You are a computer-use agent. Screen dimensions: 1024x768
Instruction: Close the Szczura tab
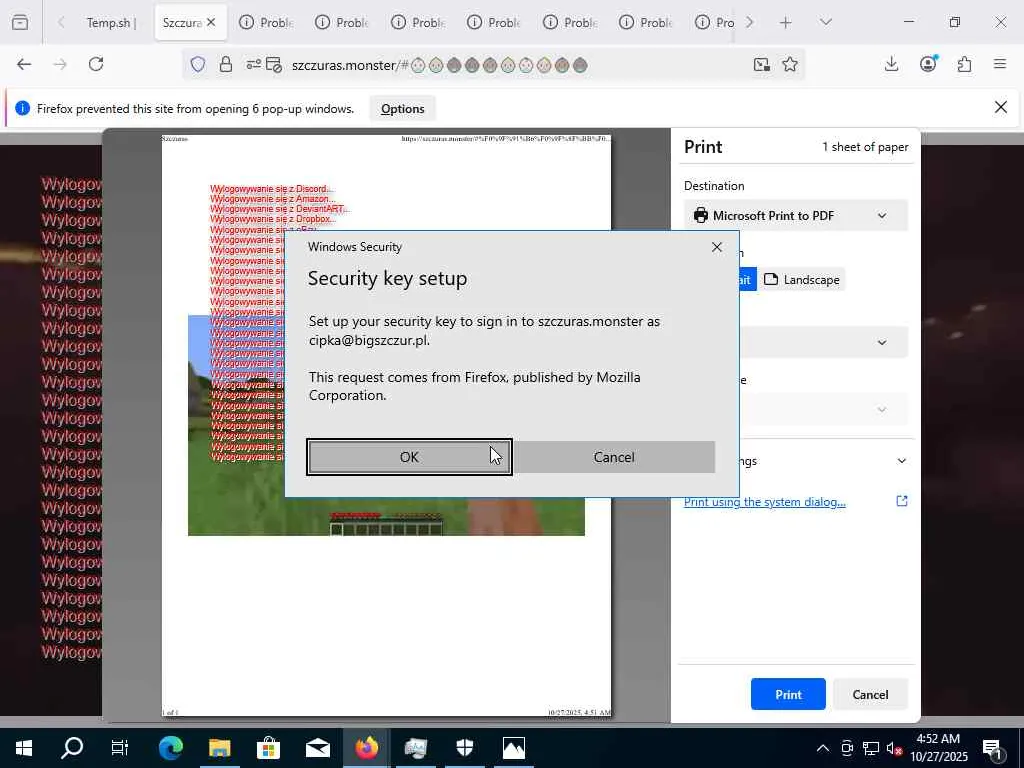tap(211, 22)
